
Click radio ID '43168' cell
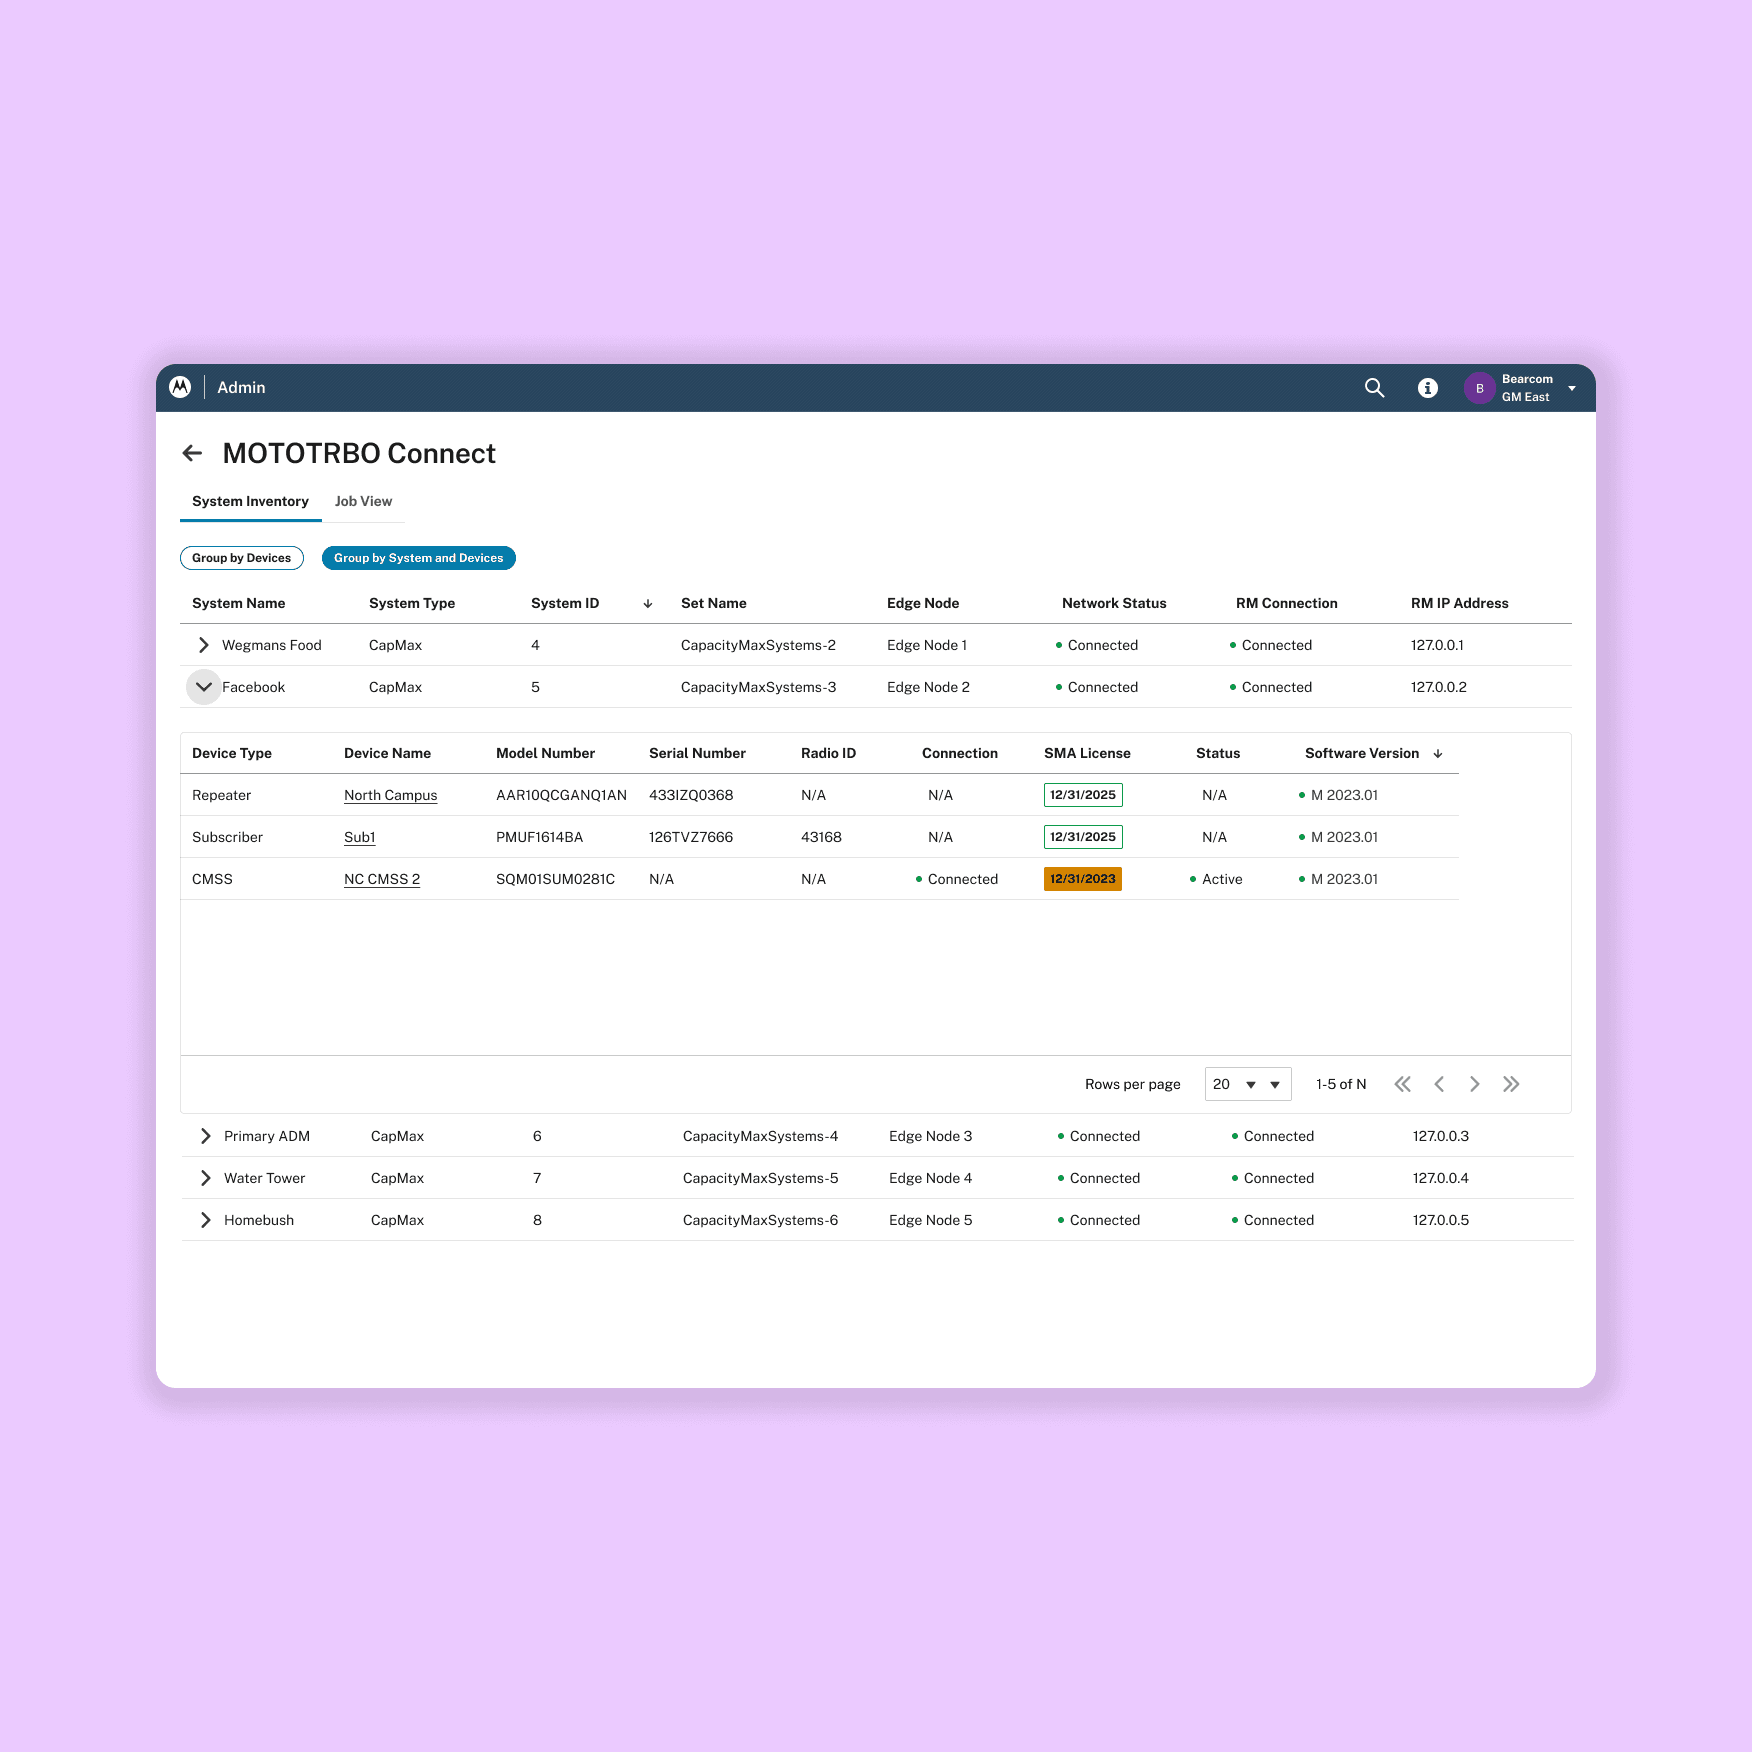[x=821, y=838]
